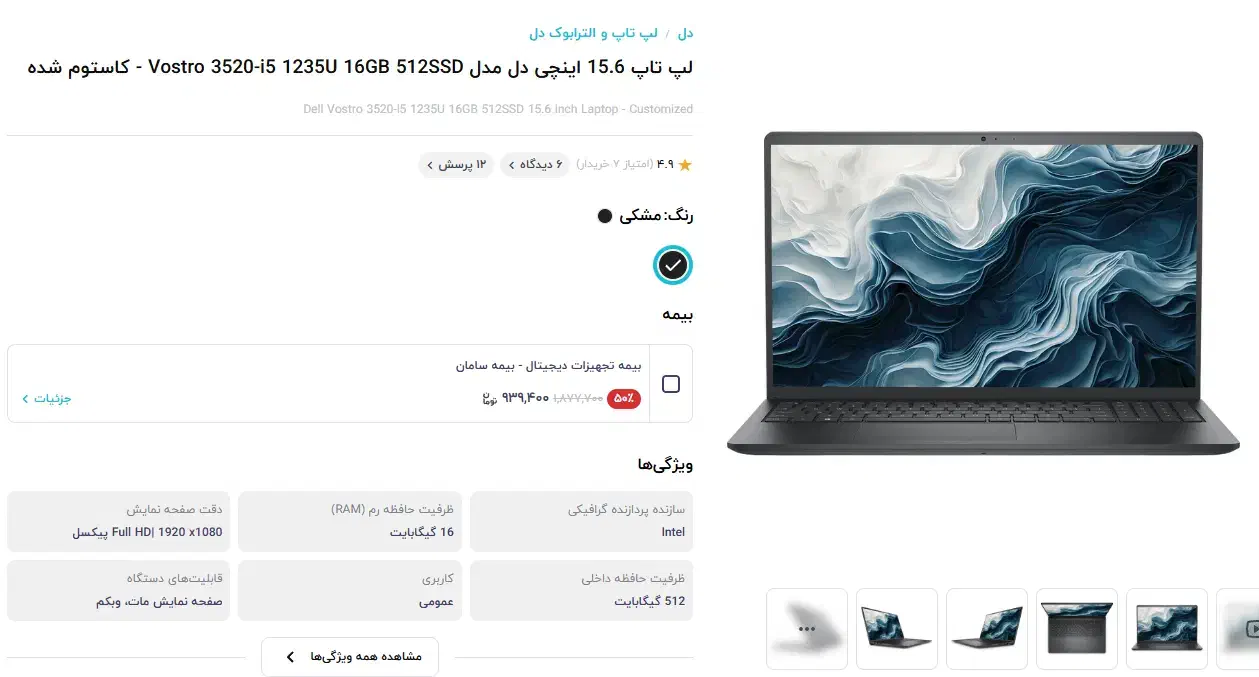
Task: Open the insurance جزئیات link
Action: click(47, 399)
